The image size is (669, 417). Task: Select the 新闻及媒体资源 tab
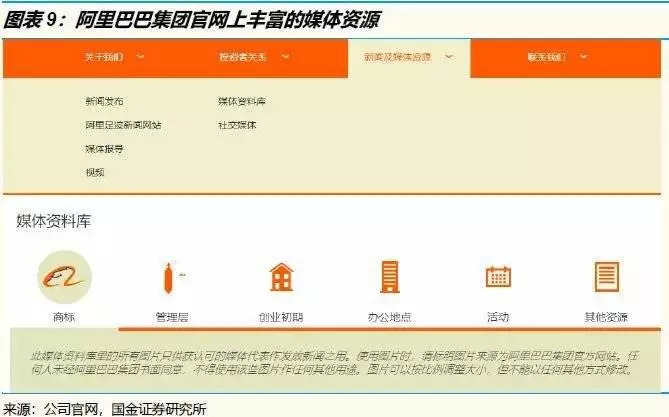pos(398,57)
